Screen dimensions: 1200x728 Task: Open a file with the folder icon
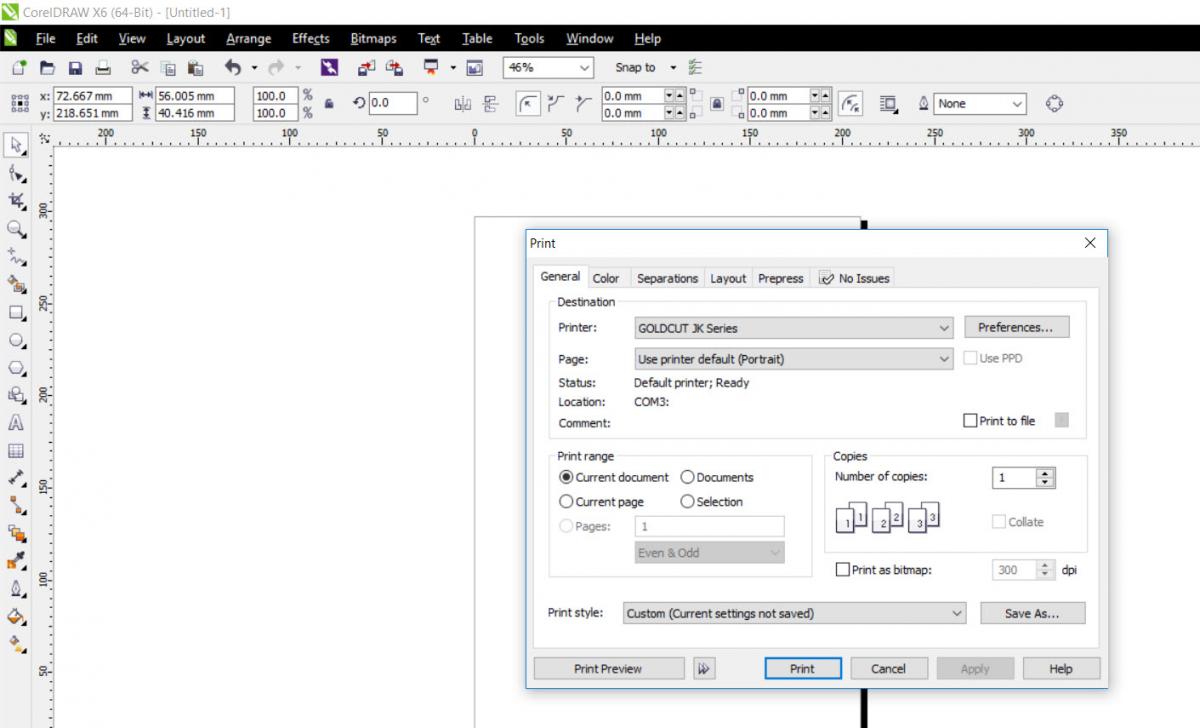47,68
